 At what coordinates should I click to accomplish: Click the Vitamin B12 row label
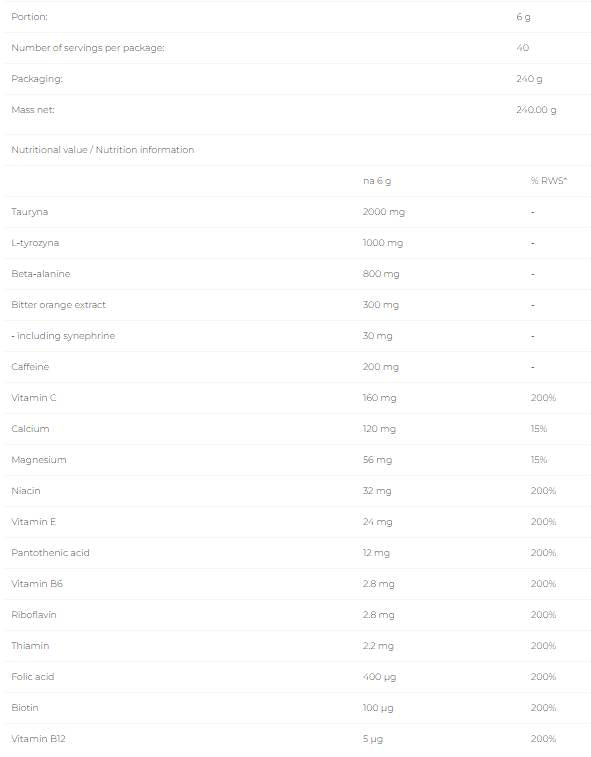click(38, 739)
